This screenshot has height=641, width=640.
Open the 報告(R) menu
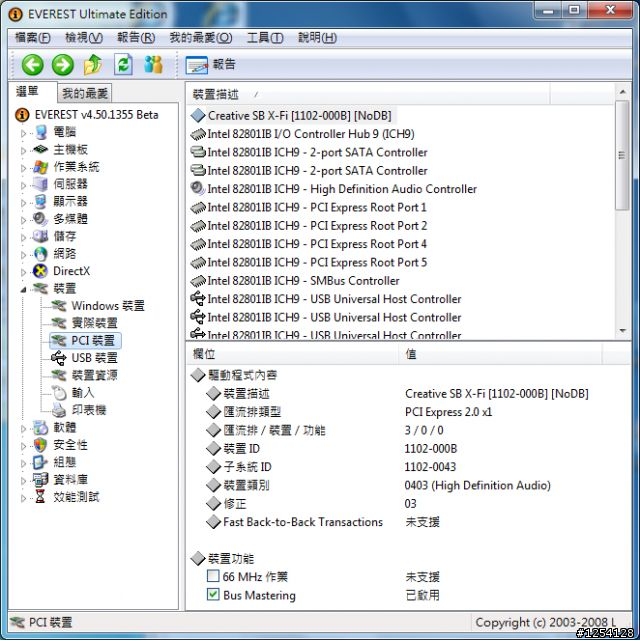(136, 38)
